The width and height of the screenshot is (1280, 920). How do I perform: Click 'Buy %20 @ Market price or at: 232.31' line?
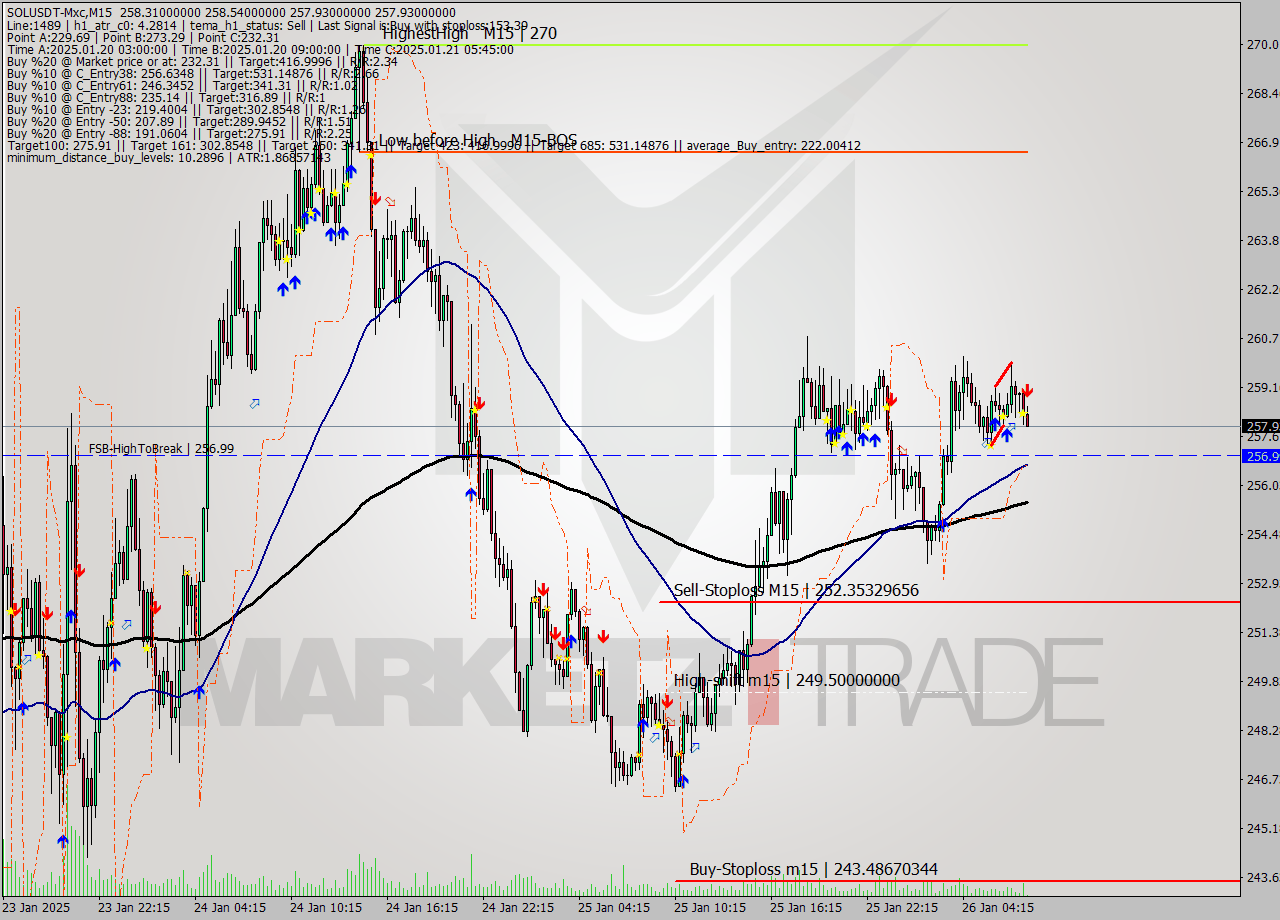pos(202,61)
